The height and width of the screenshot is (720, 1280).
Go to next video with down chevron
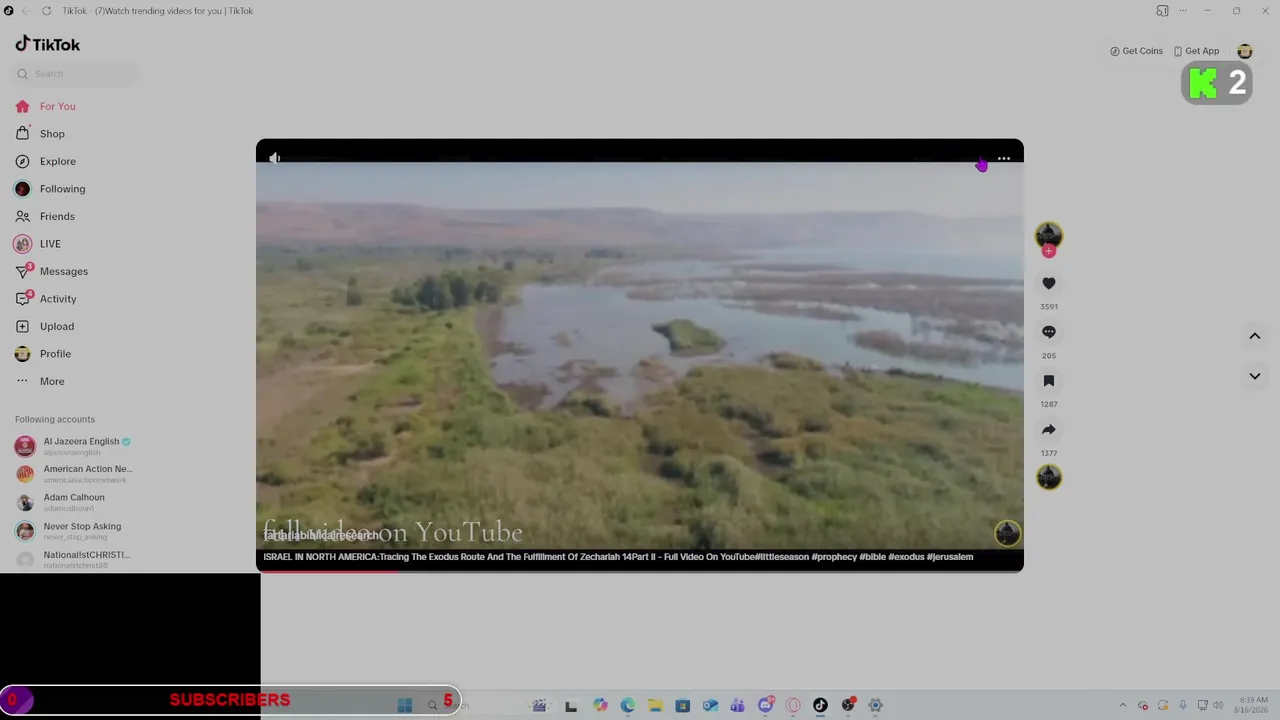click(x=1254, y=376)
